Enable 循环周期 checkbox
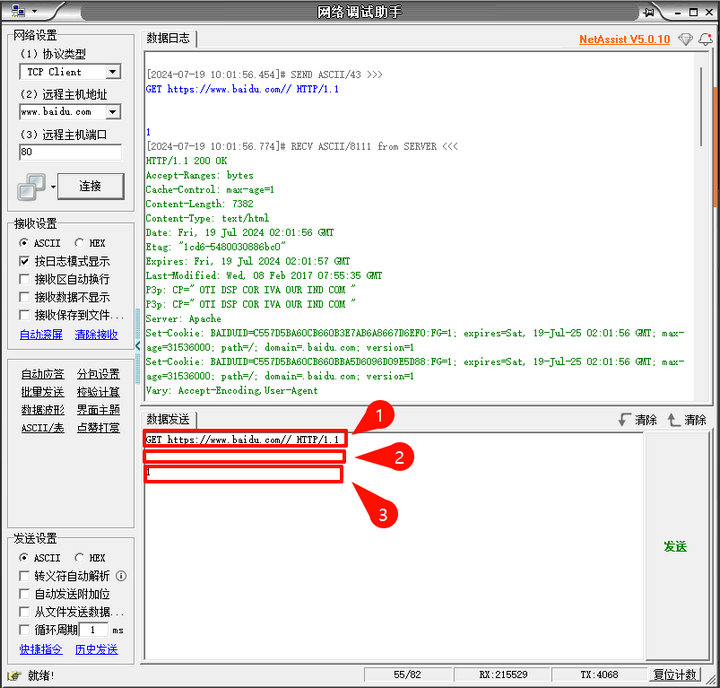Image resolution: width=720 pixels, height=688 pixels. [x=25, y=630]
